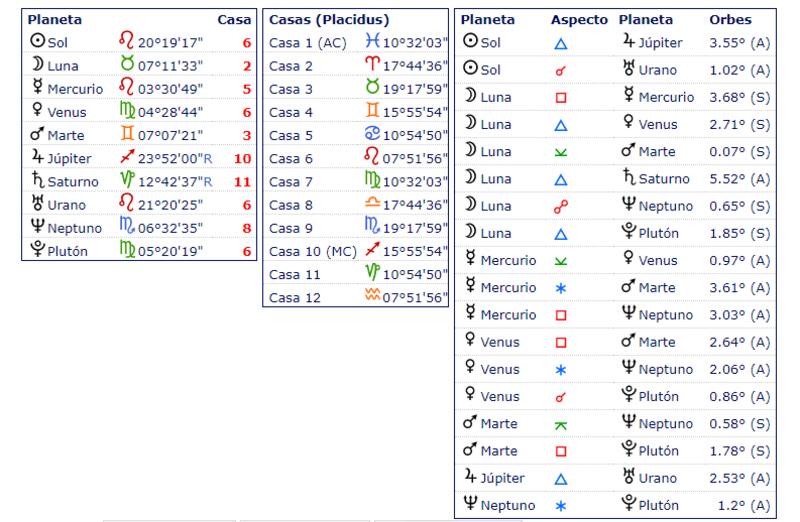Click the "Aspecto" column header

pos(579,19)
